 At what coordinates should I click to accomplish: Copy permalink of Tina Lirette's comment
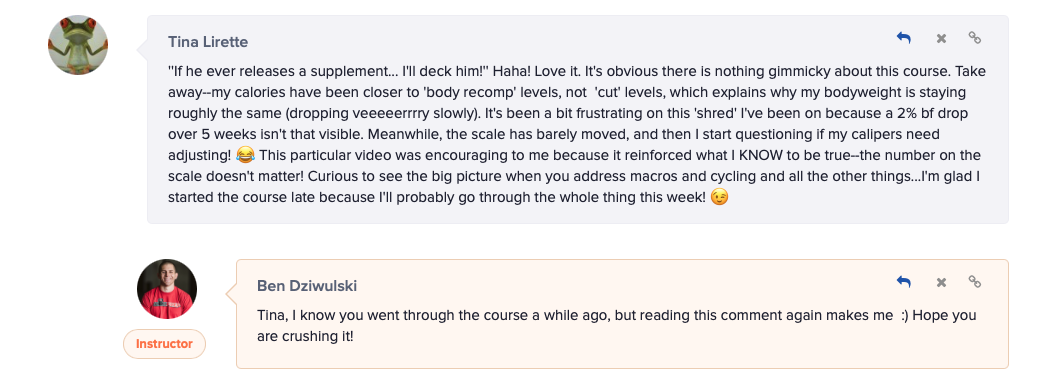975,38
